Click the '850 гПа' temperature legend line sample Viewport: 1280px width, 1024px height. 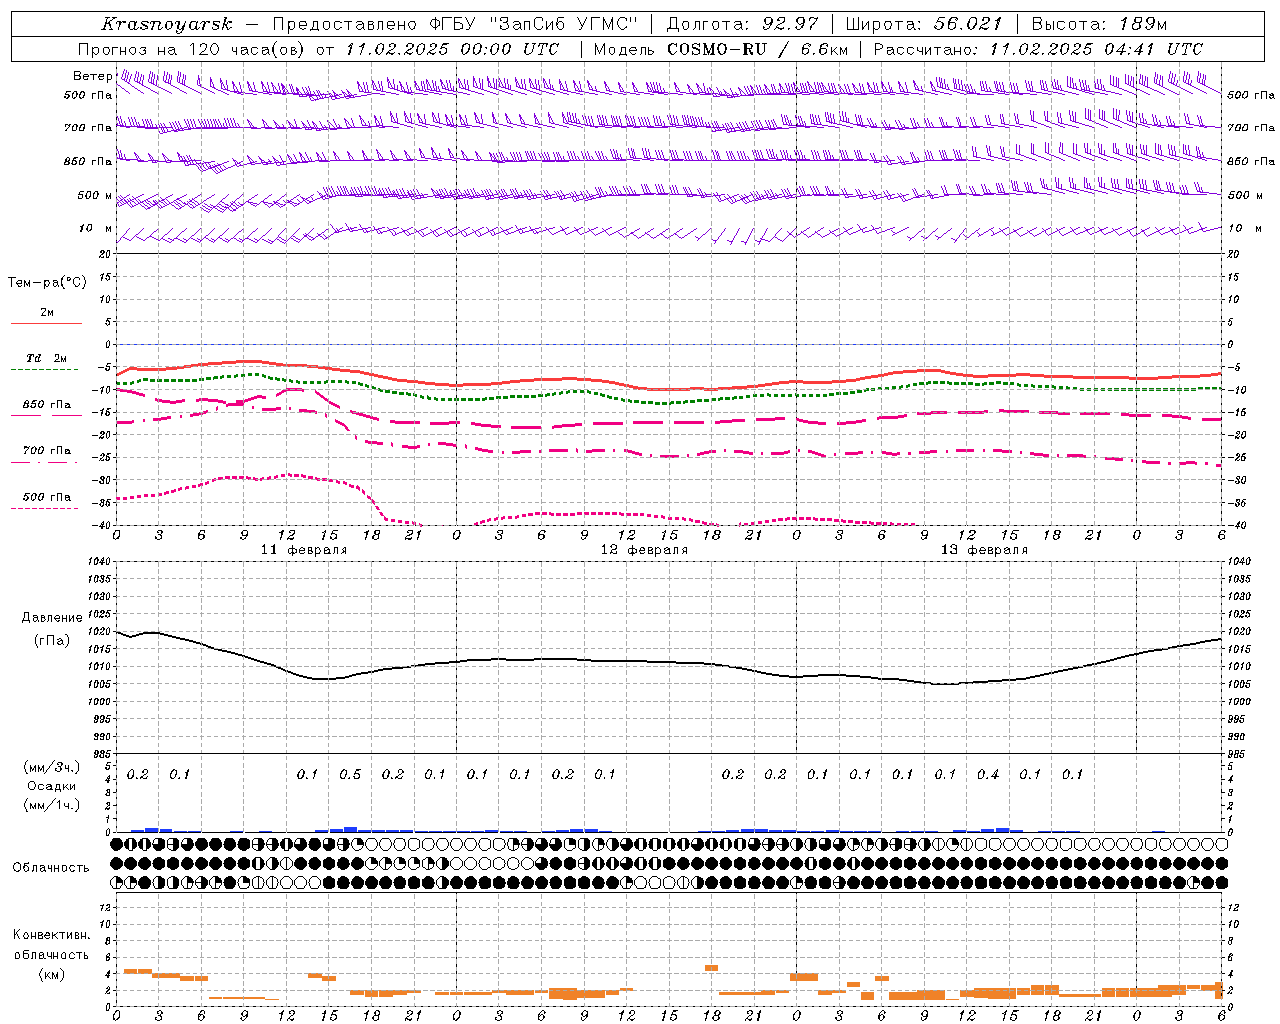point(46,415)
